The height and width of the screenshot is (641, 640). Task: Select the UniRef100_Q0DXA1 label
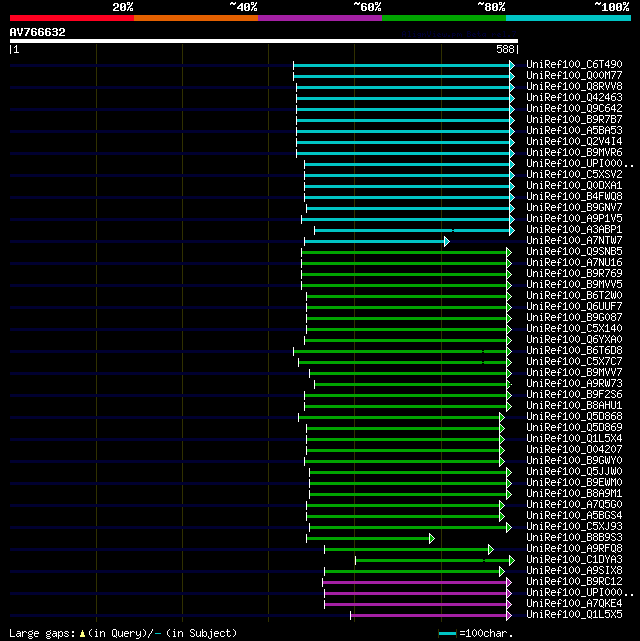[x=574, y=186]
